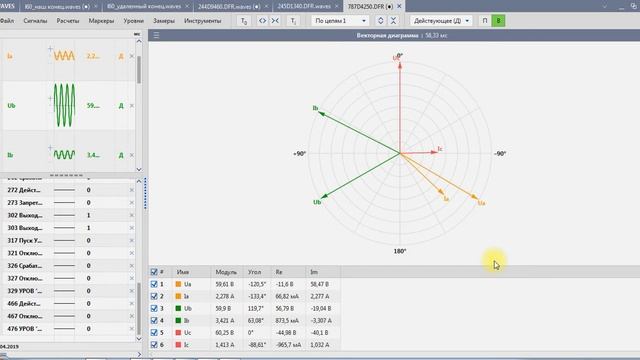Click the expand horizontally arrows icon
This screenshot has width=640, height=360.
262,21
